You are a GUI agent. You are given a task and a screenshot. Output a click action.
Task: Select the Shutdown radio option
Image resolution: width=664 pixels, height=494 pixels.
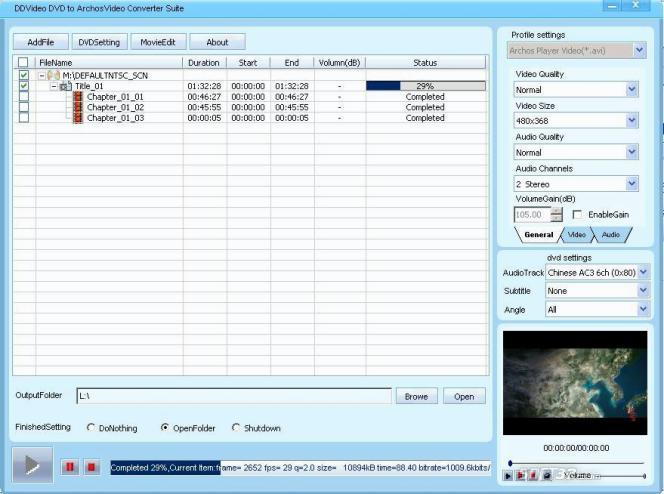[236, 428]
